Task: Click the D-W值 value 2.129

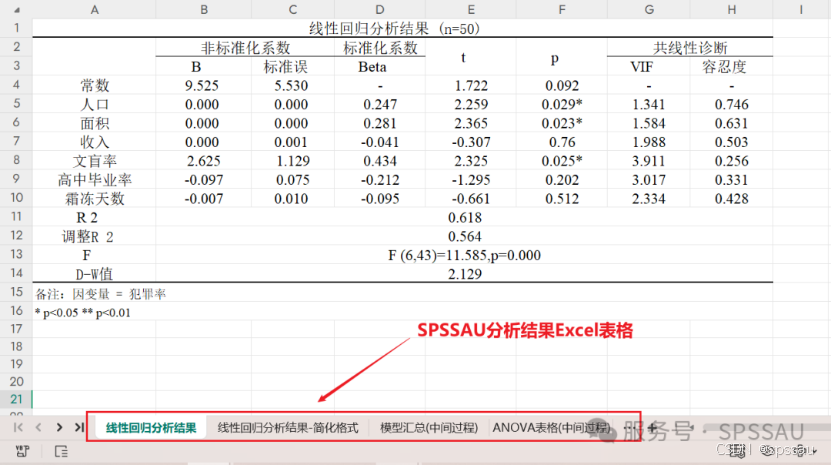Action: (x=465, y=274)
